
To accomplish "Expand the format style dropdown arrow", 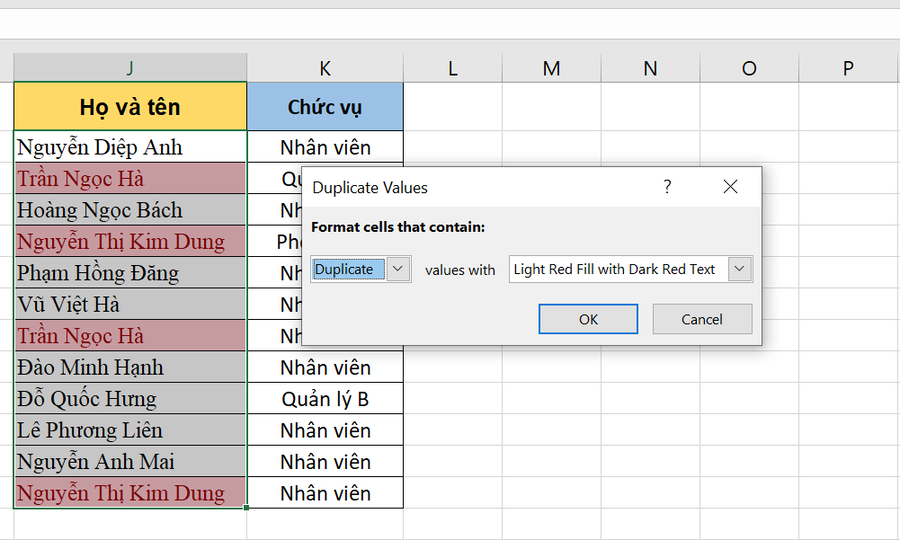I will [x=740, y=269].
